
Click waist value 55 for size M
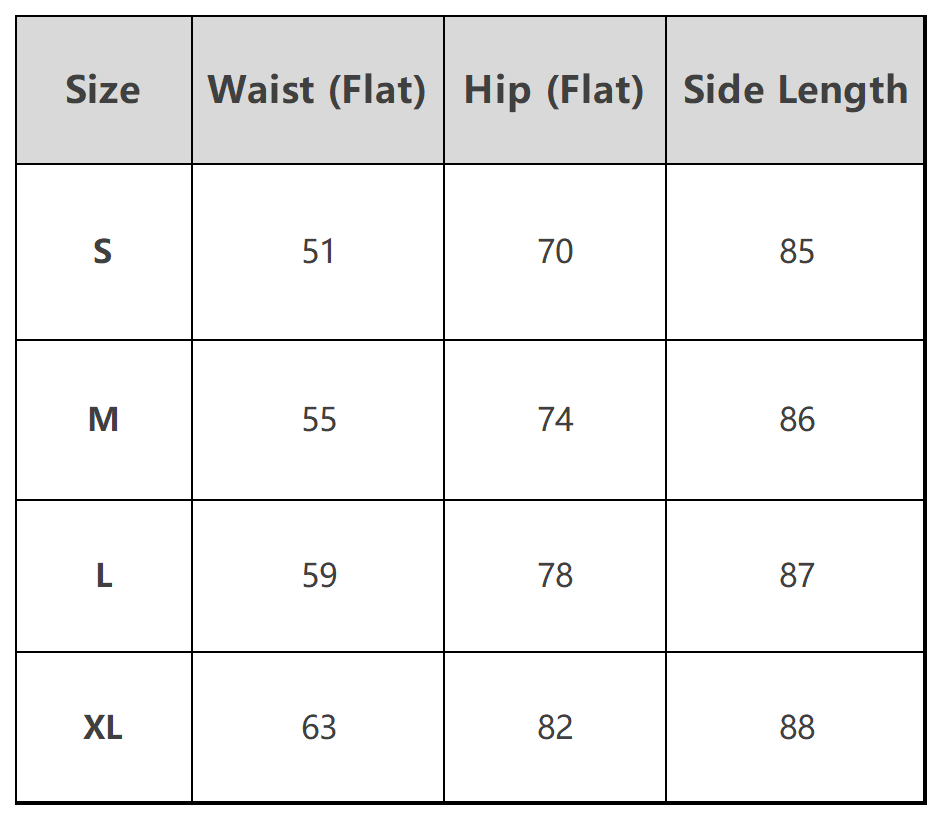318,419
